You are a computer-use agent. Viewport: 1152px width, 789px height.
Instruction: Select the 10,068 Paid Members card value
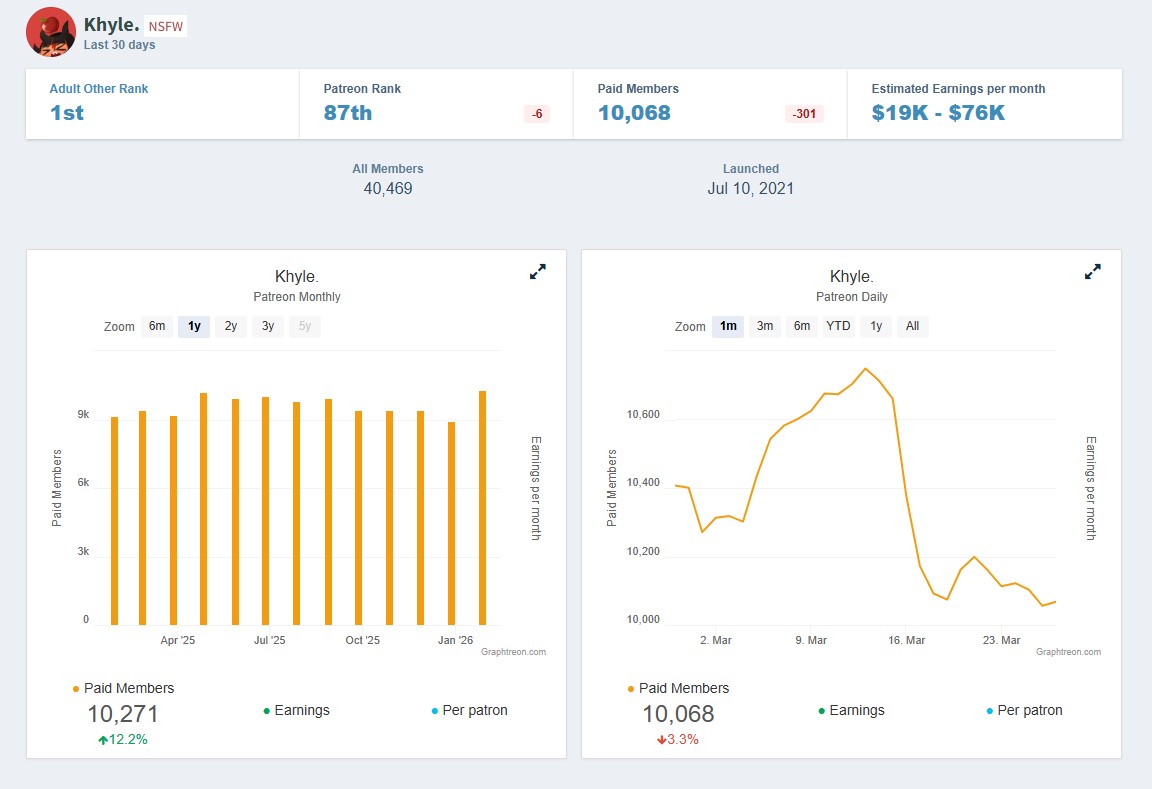634,112
